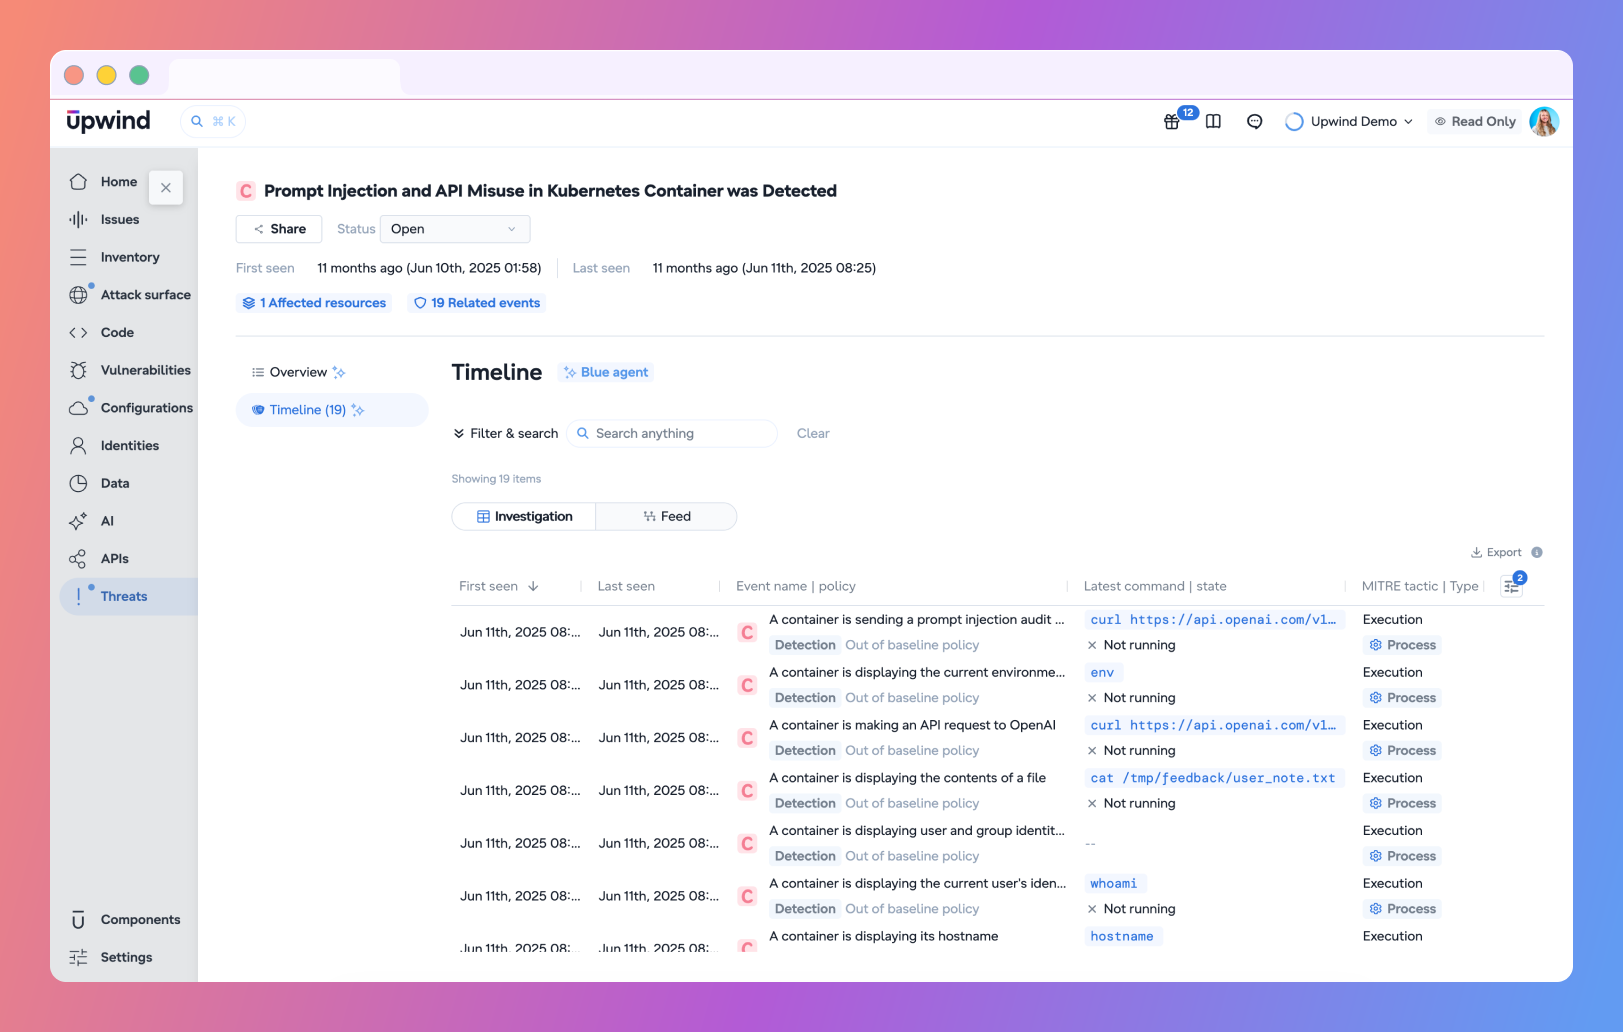
Task: Click the Blue agent badge
Action: [606, 372]
